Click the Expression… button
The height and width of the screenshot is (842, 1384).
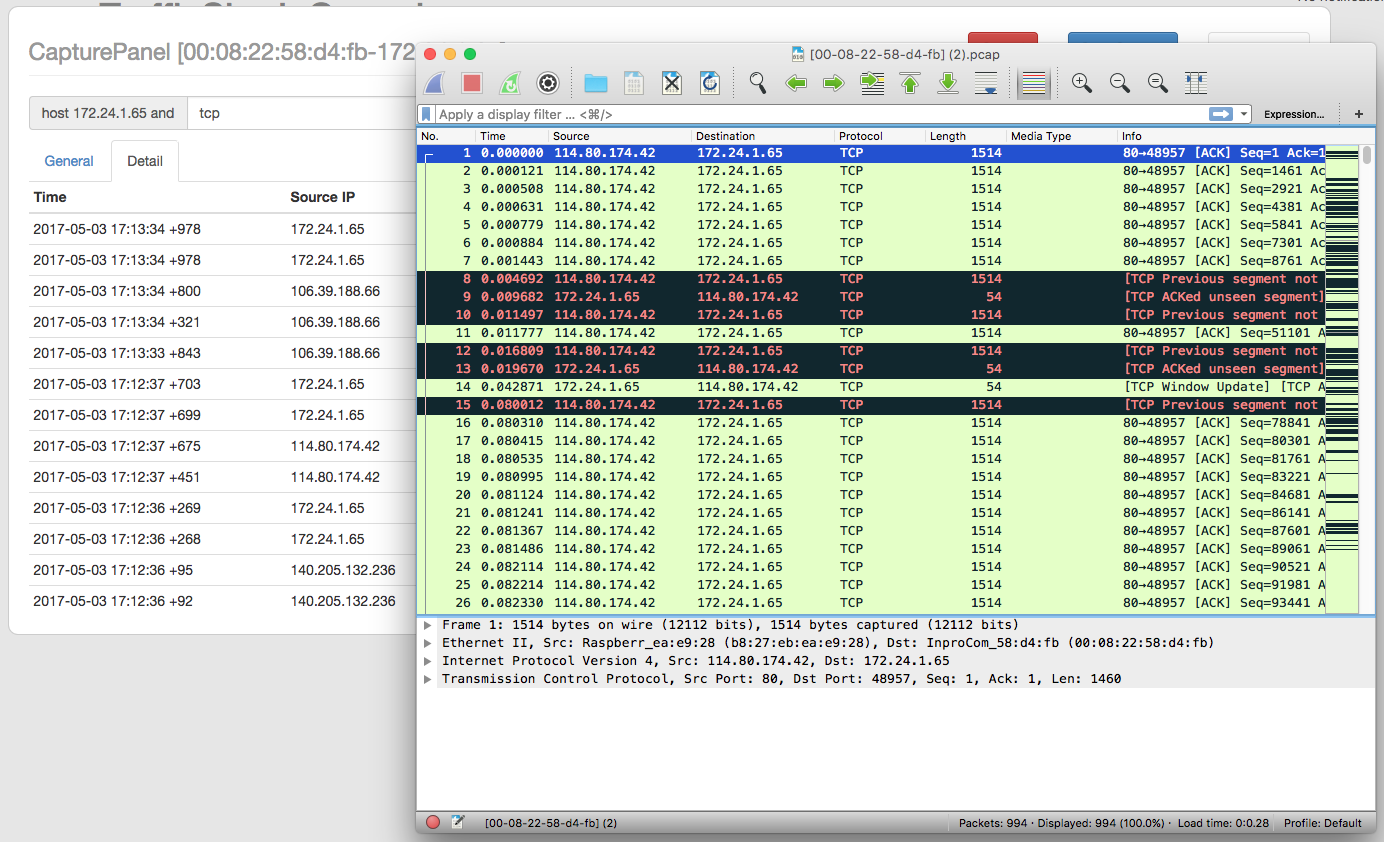(x=1293, y=114)
